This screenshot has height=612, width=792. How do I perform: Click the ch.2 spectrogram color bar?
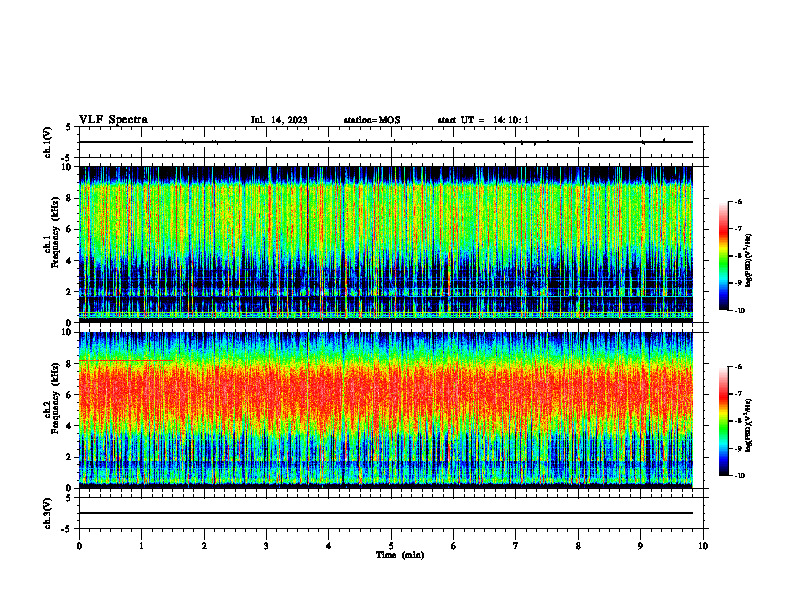click(x=723, y=421)
